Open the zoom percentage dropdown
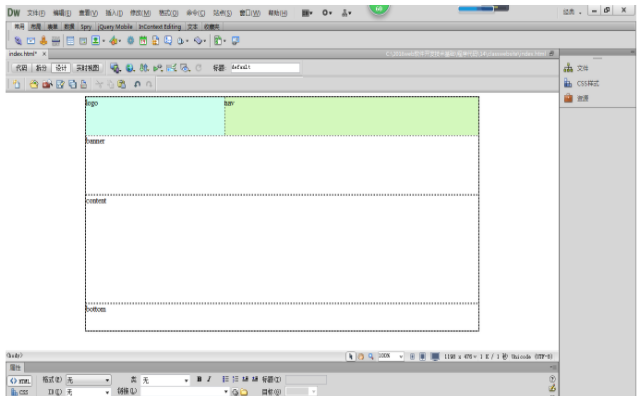 (x=391, y=356)
